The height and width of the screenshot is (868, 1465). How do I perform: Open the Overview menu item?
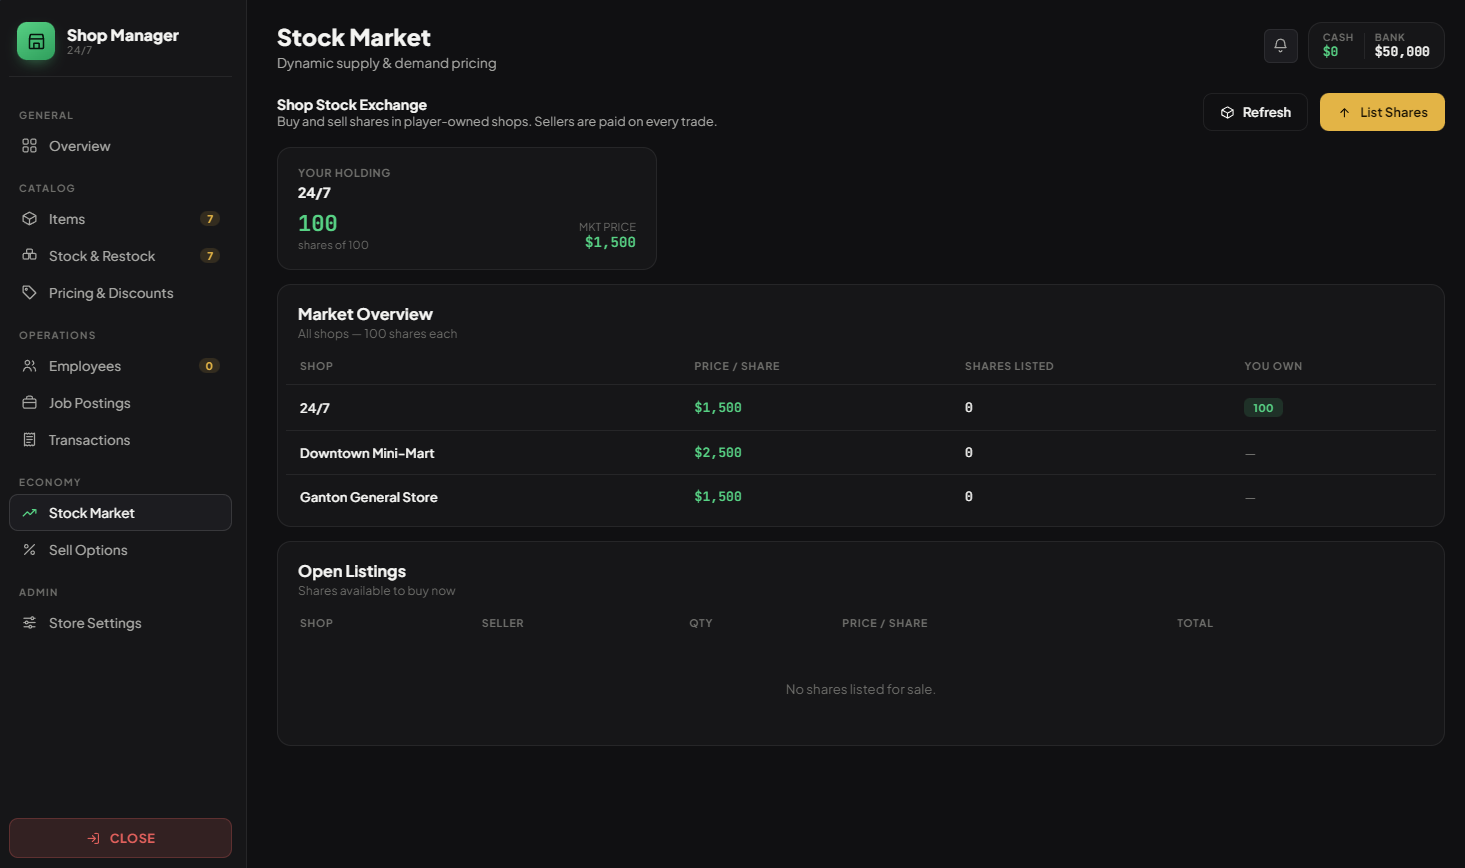pos(120,146)
